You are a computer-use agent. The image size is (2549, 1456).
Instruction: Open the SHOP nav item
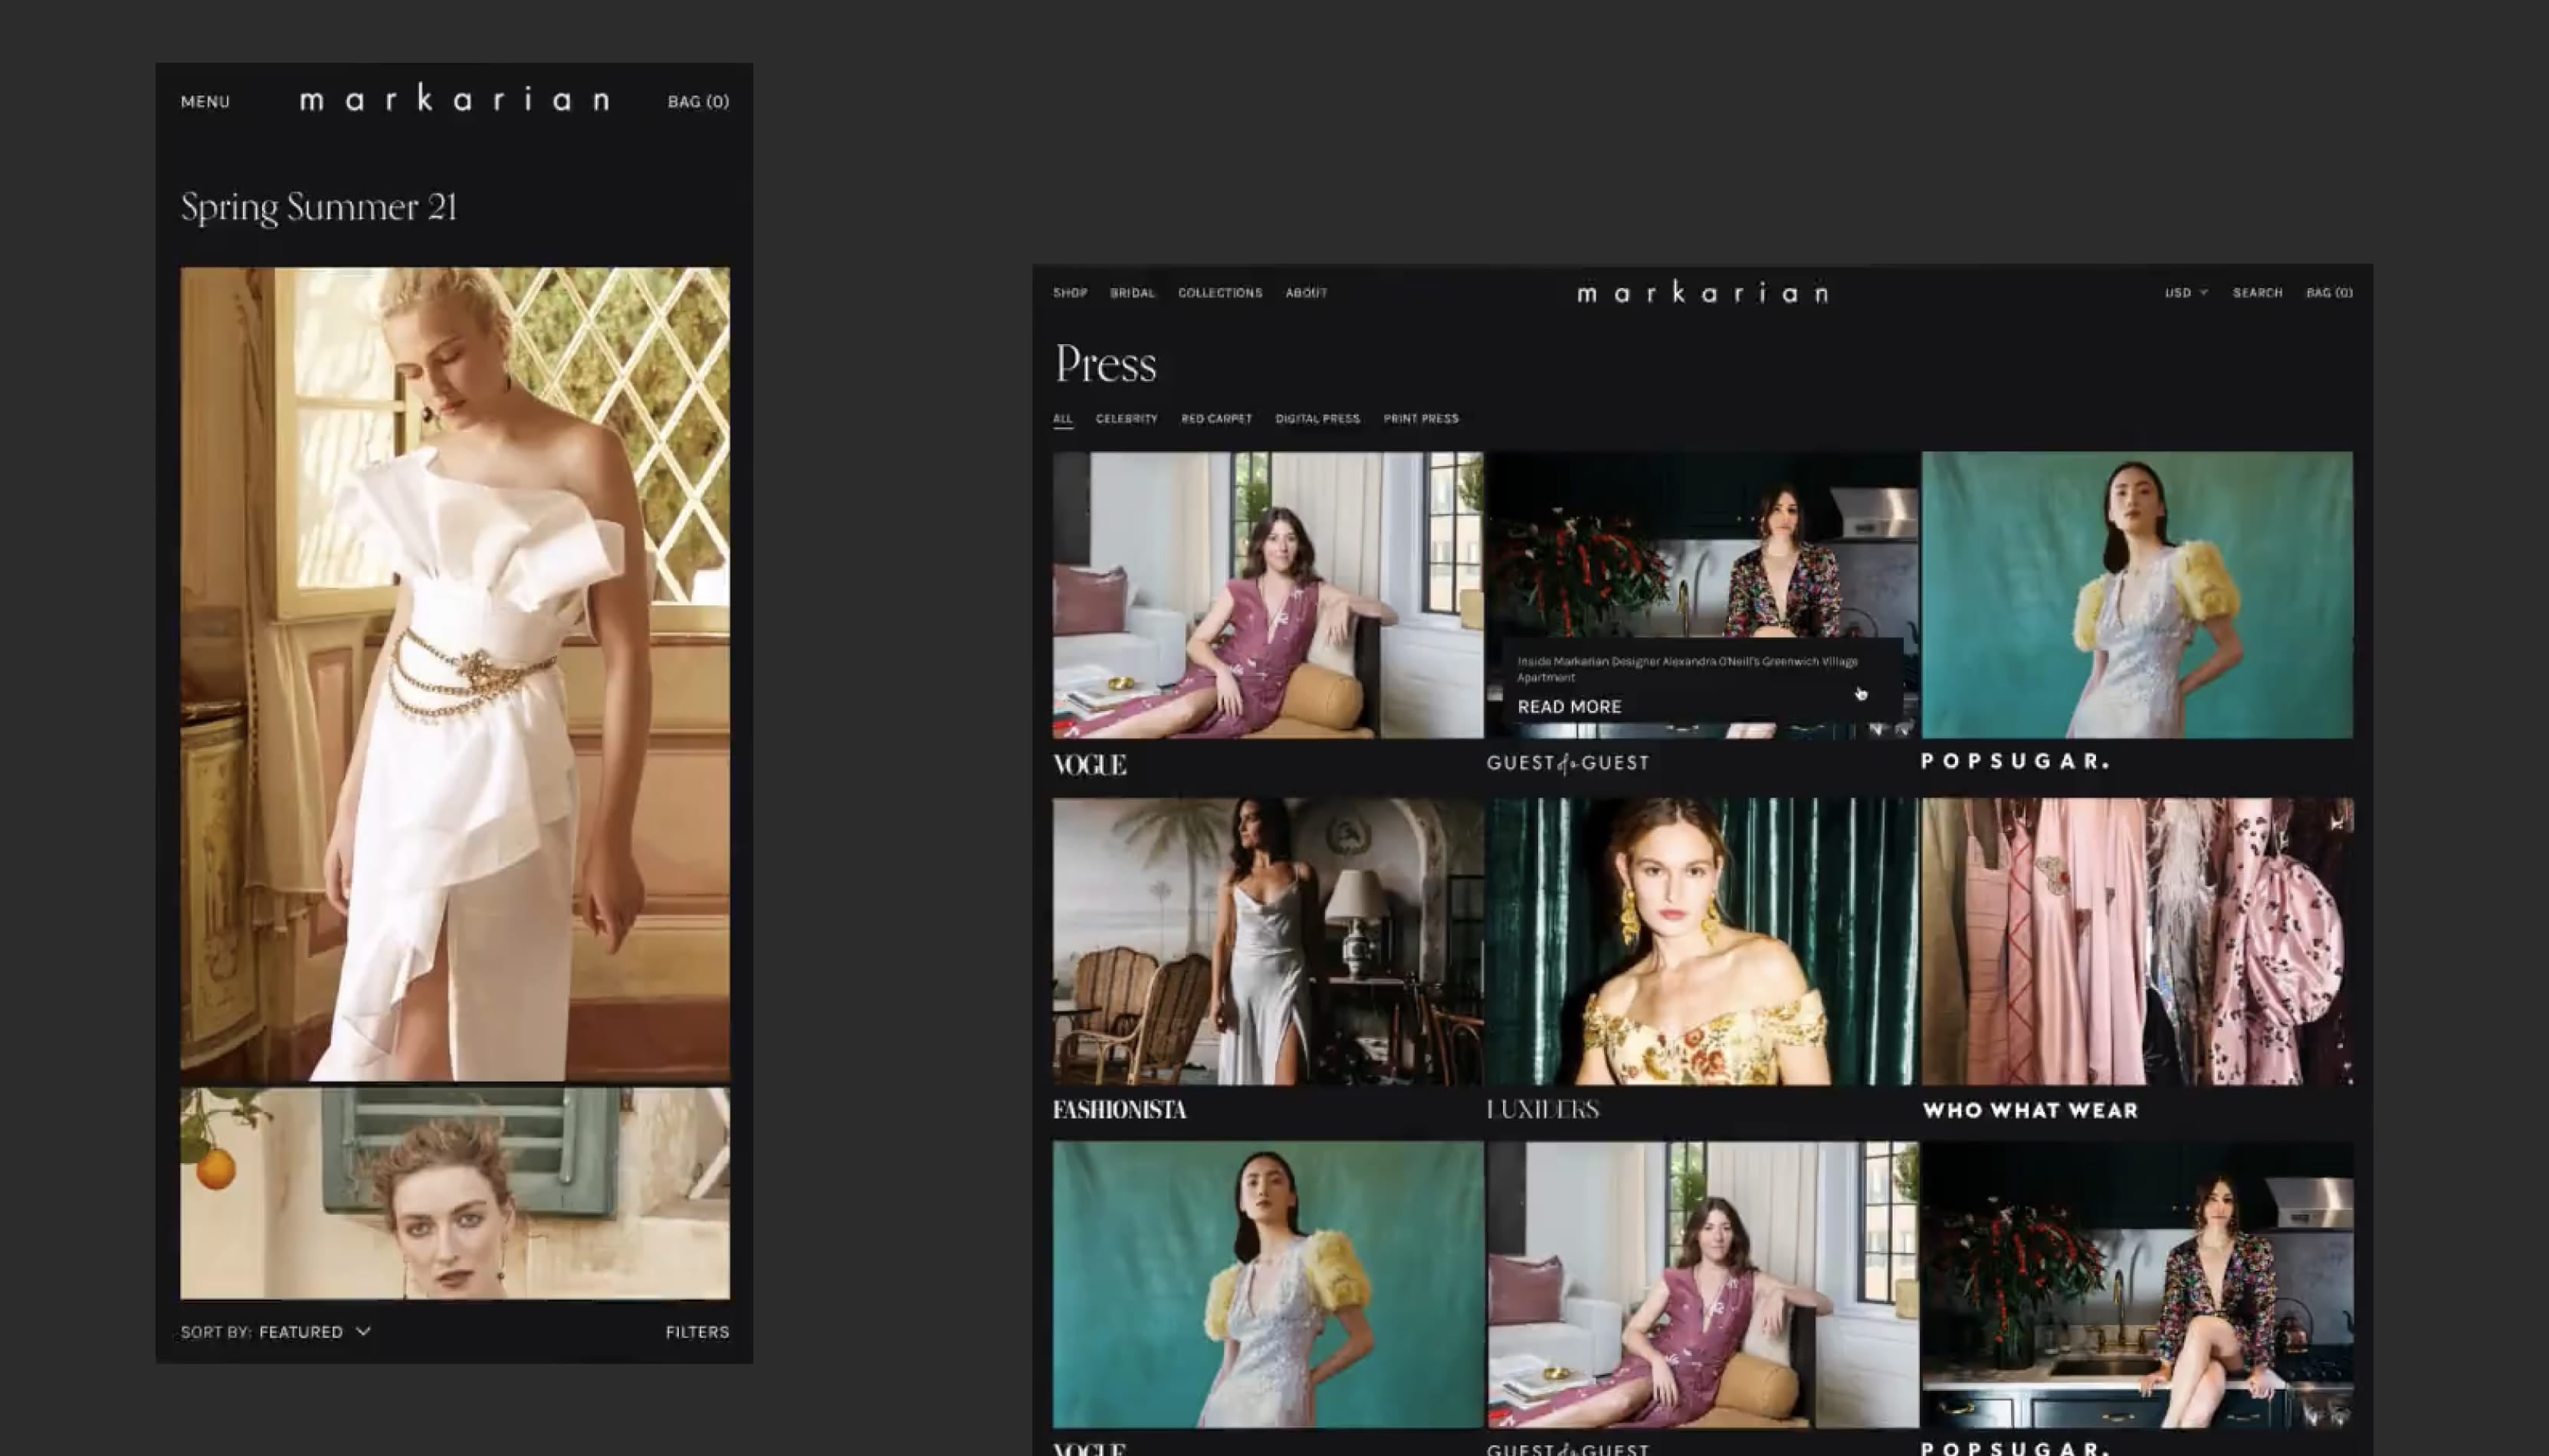point(1069,293)
